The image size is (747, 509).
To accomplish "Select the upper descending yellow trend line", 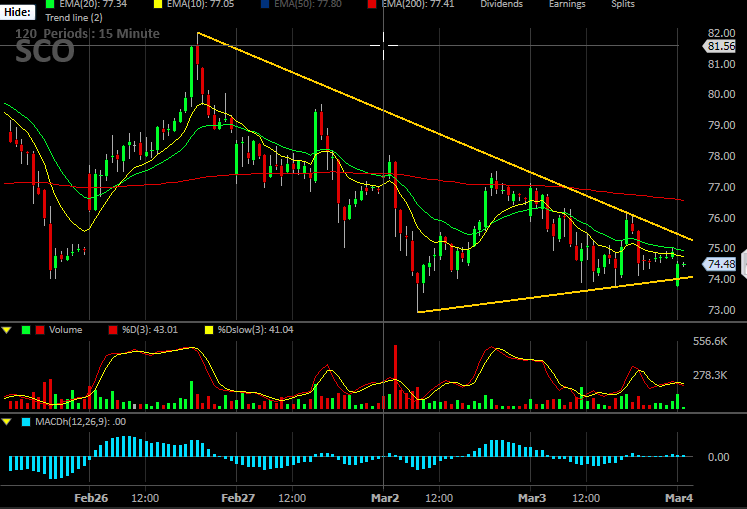I will click(445, 136).
